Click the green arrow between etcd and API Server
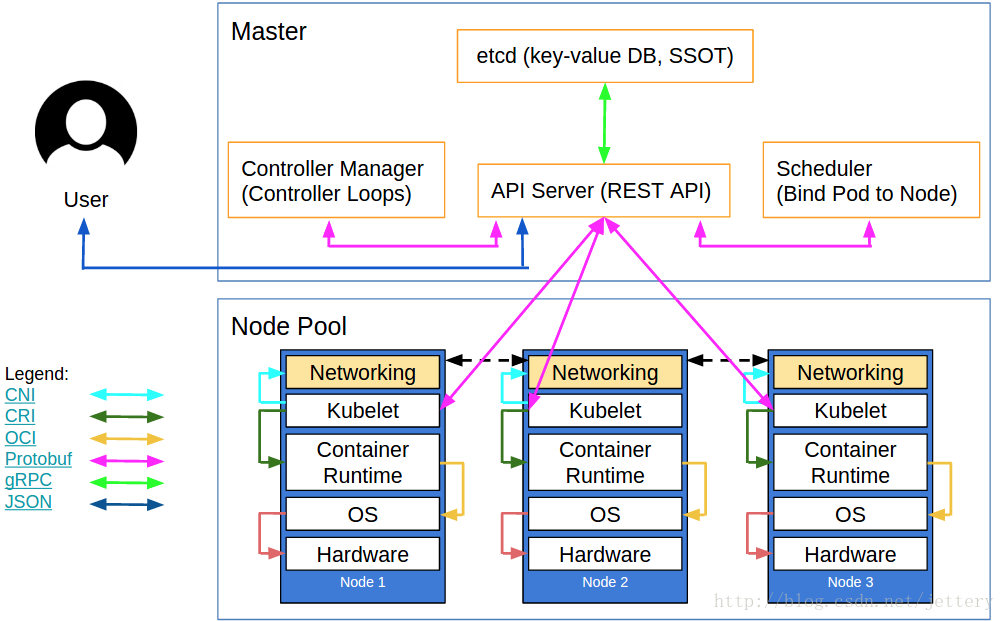This screenshot has width=1005, height=621. [604, 123]
